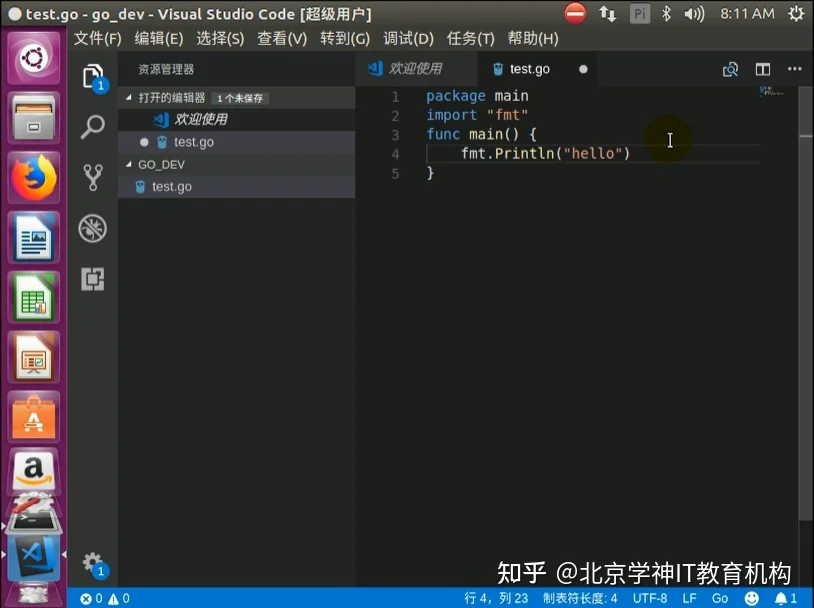Place cursor on line 1 package main

(x=477, y=96)
